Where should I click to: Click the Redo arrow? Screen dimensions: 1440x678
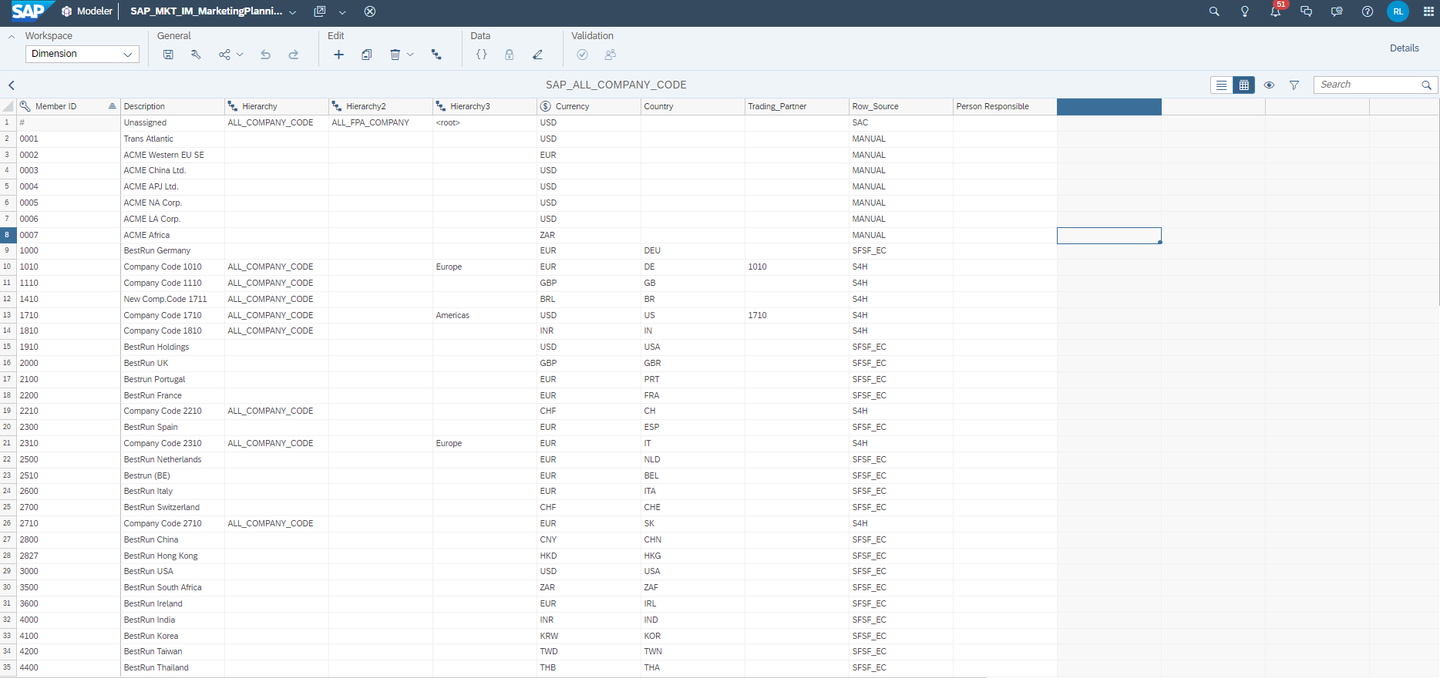293,55
